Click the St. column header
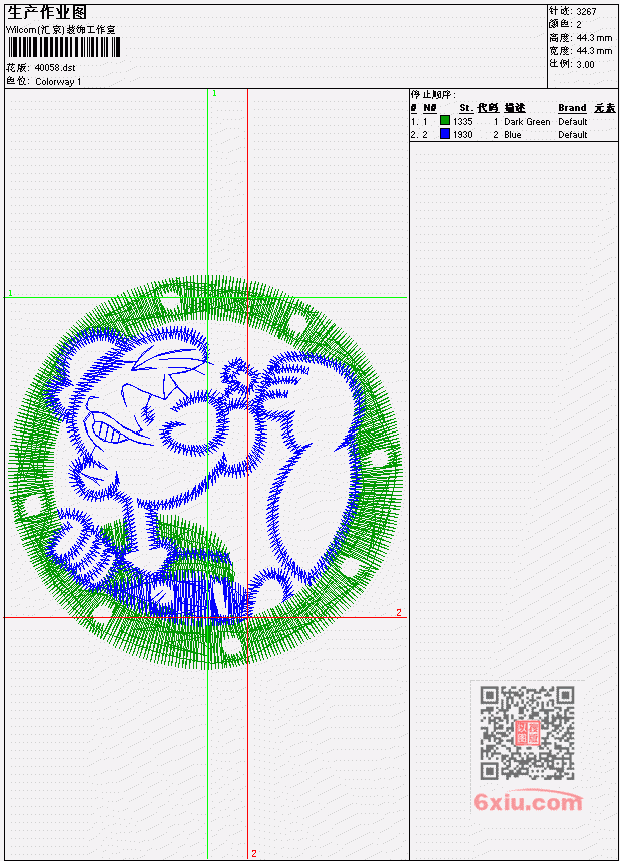The image size is (620, 861). pos(466,108)
